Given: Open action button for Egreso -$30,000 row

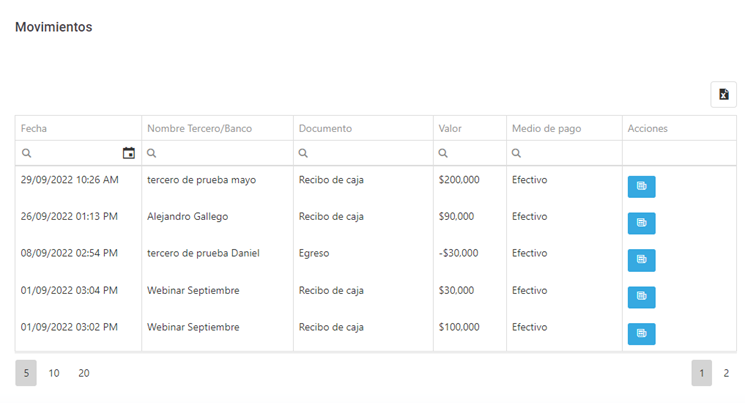Looking at the screenshot, I should pyautogui.click(x=641, y=260).
